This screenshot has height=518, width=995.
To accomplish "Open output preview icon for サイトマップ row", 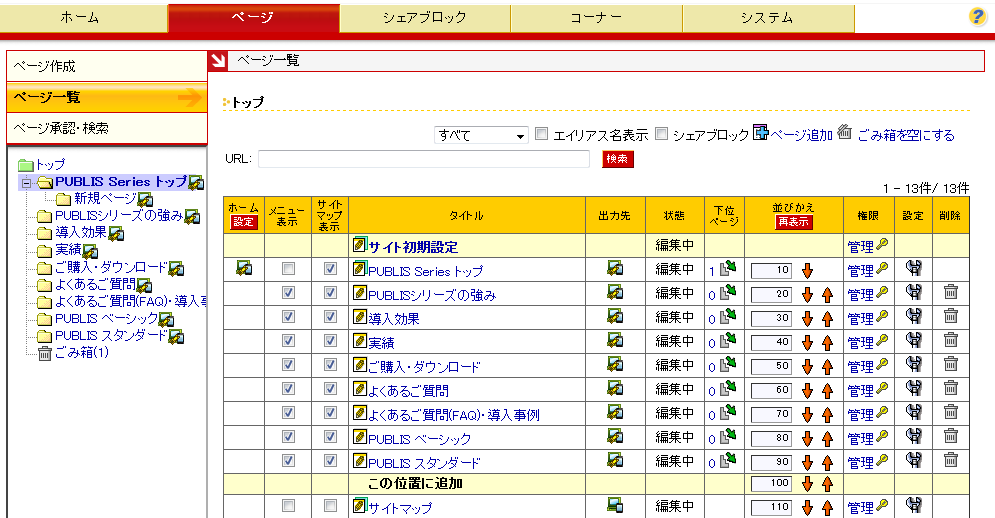I will pos(615,506).
